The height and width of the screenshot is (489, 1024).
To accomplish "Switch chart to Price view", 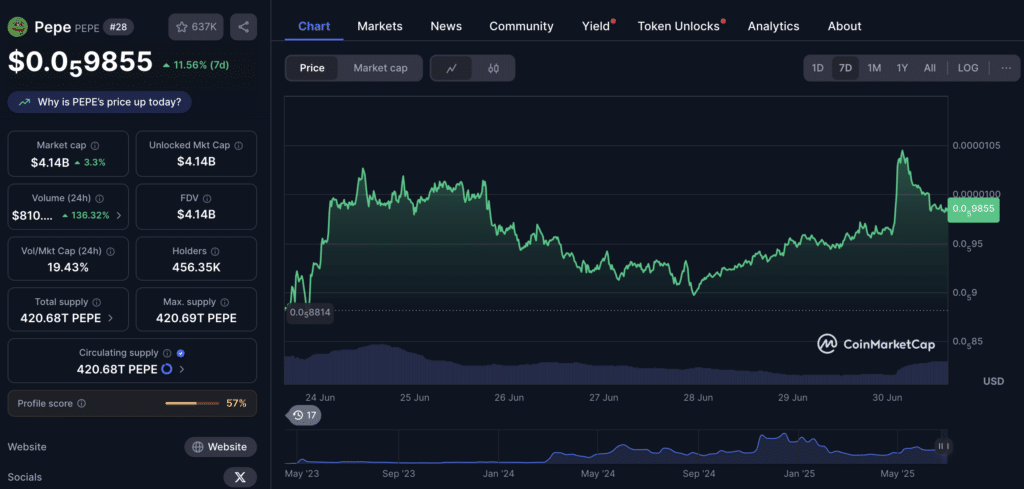I will (x=312, y=68).
